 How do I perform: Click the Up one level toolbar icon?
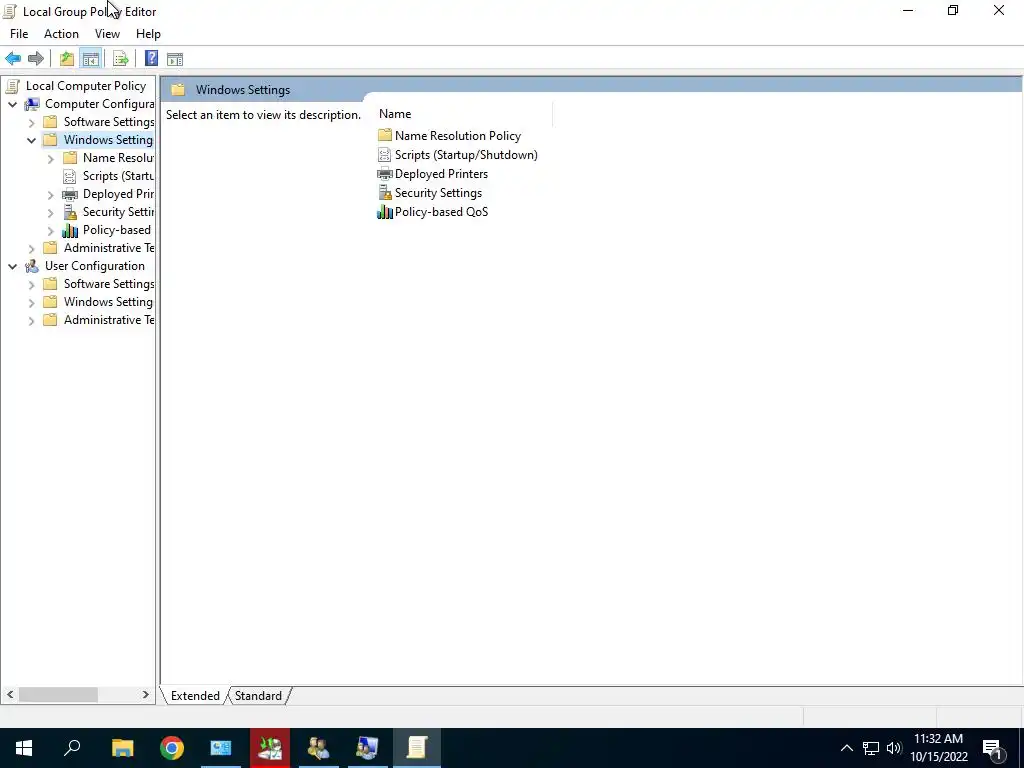(67, 59)
